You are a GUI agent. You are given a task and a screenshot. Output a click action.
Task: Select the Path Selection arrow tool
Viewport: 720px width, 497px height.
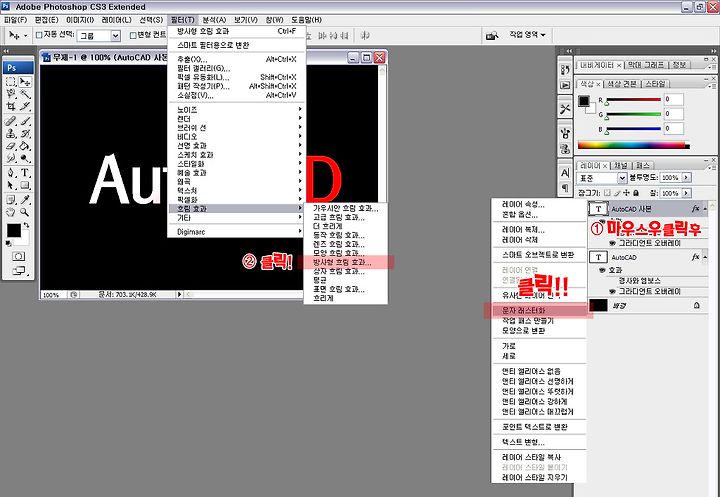coord(11,186)
